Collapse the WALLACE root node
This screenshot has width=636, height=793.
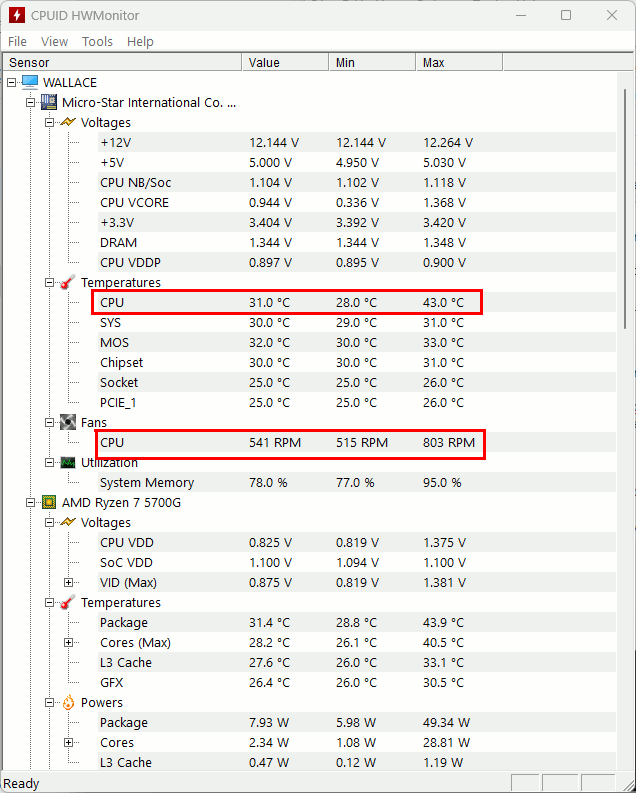pyautogui.click(x=12, y=82)
